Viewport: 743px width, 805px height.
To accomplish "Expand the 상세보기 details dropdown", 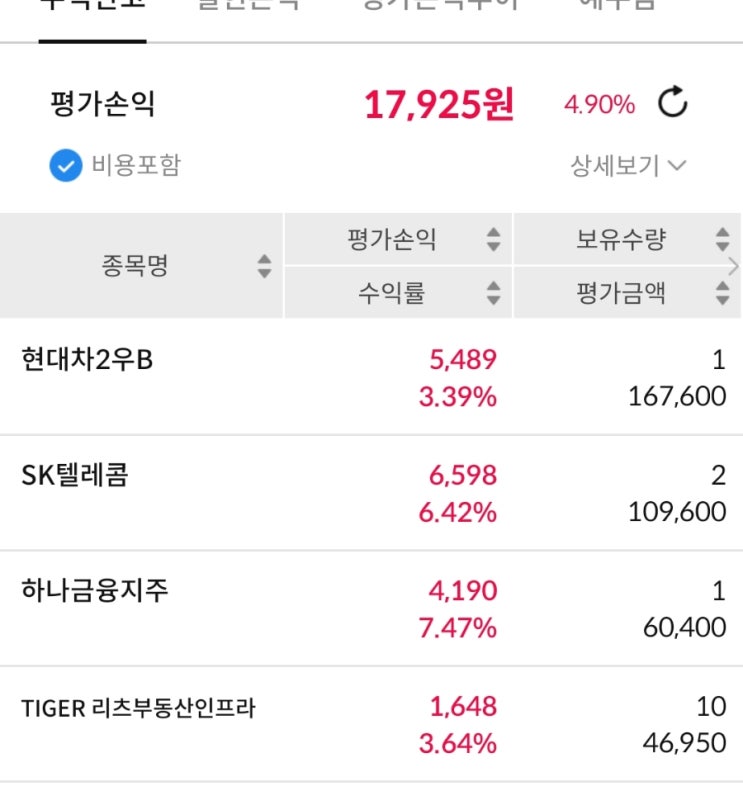I will [628, 166].
